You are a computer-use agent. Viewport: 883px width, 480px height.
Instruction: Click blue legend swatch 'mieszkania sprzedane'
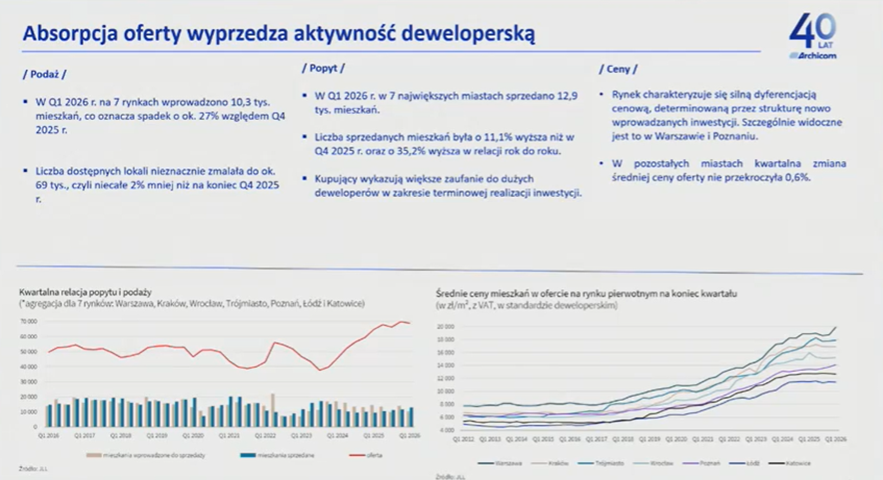[x=248, y=455]
